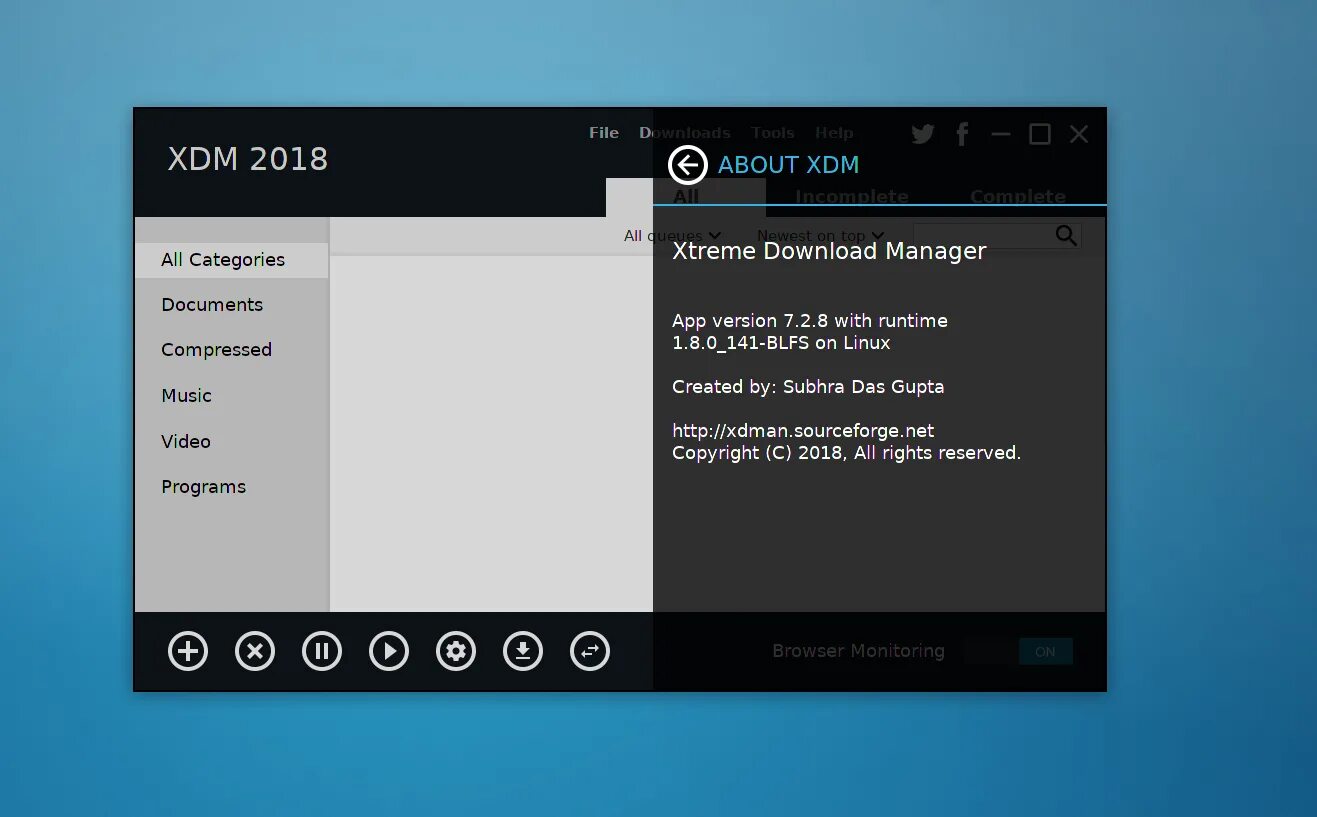The image size is (1317, 817).
Task: Switch to the All tab
Action: point(686,197)
